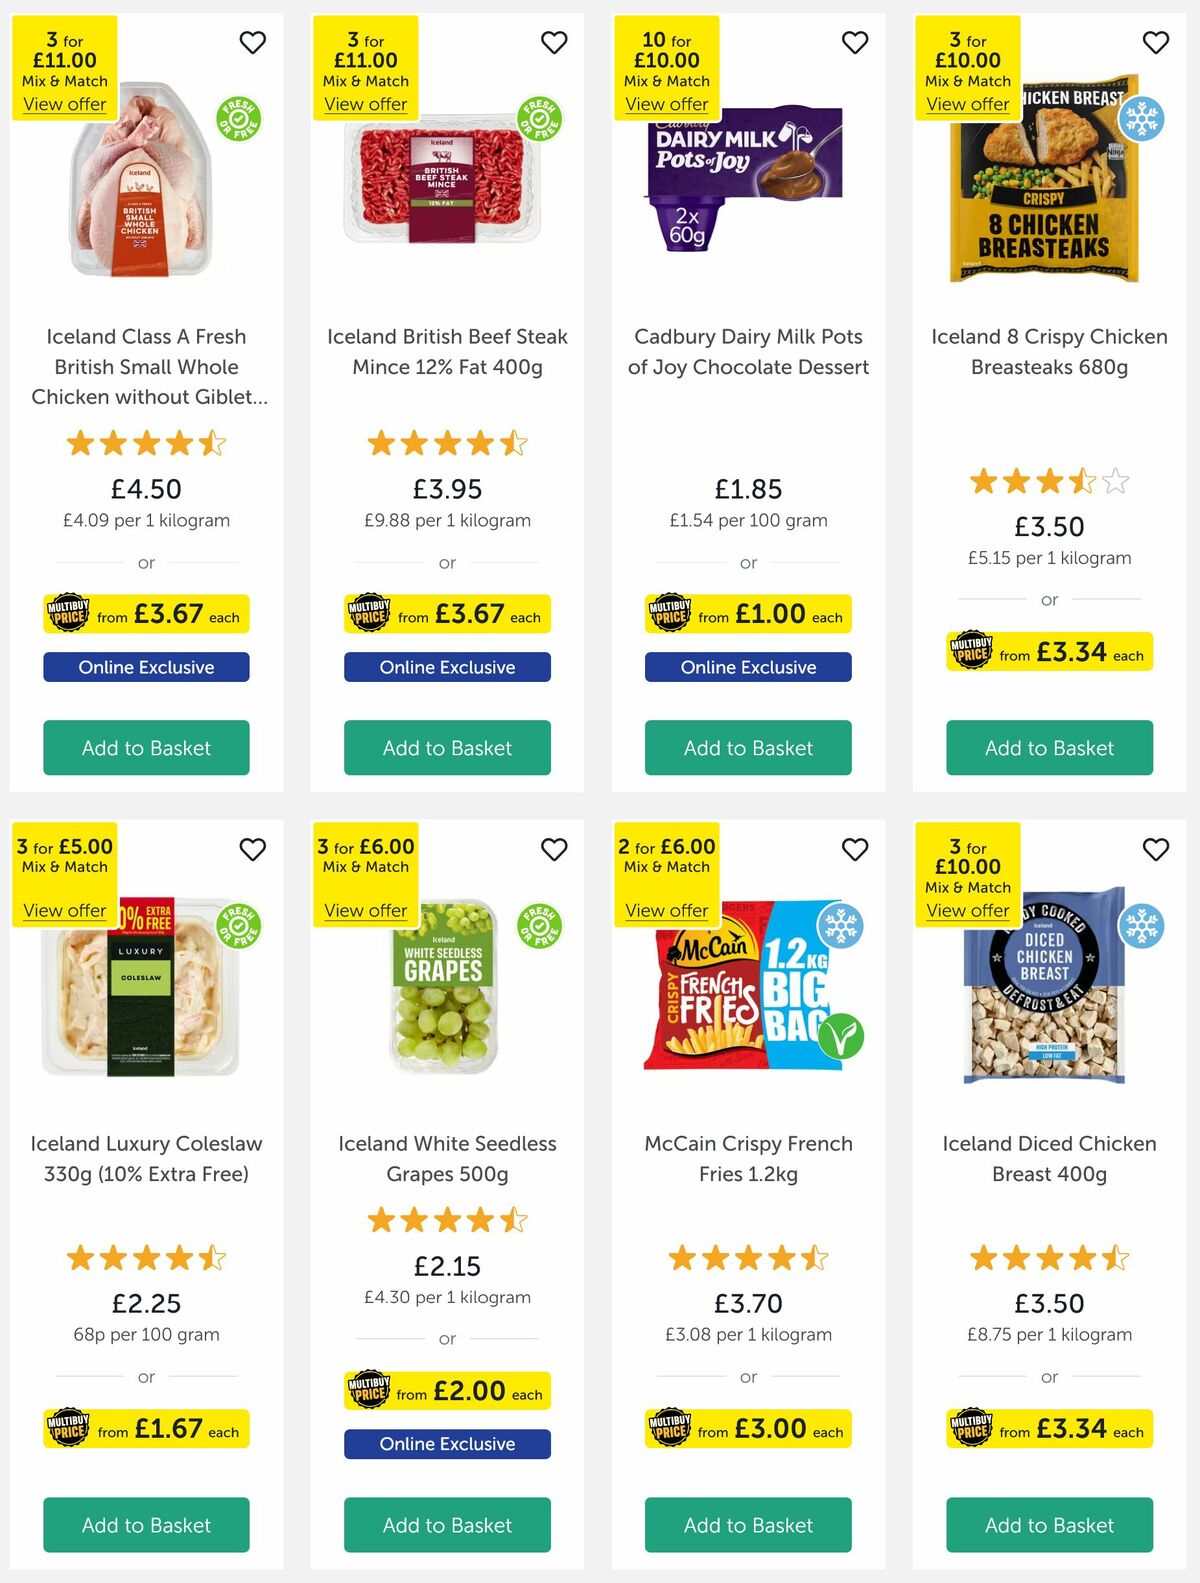1200x1583 pixels.
Task: Select the Online Exclusive label under Beef Steak Mince
Action: [447, 666]
